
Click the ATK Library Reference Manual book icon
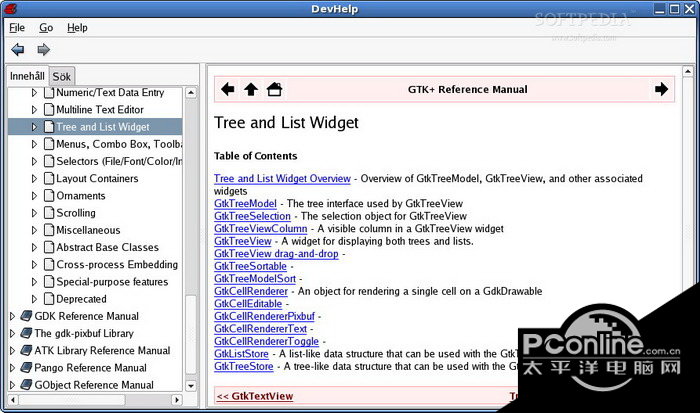pyautogui.click(x=27, y=350)
